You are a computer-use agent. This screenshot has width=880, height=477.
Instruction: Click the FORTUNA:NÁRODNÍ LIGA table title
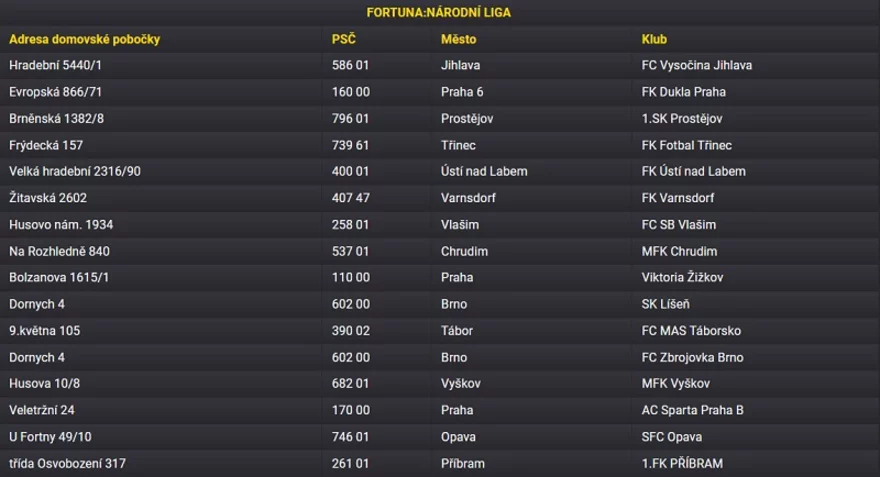[x=439, y=12]
